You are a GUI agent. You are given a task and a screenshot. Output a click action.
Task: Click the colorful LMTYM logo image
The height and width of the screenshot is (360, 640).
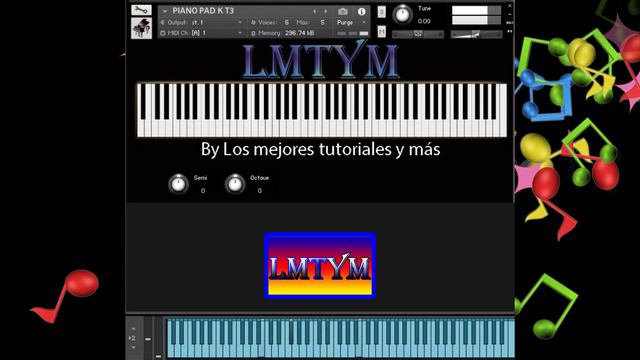320,266
